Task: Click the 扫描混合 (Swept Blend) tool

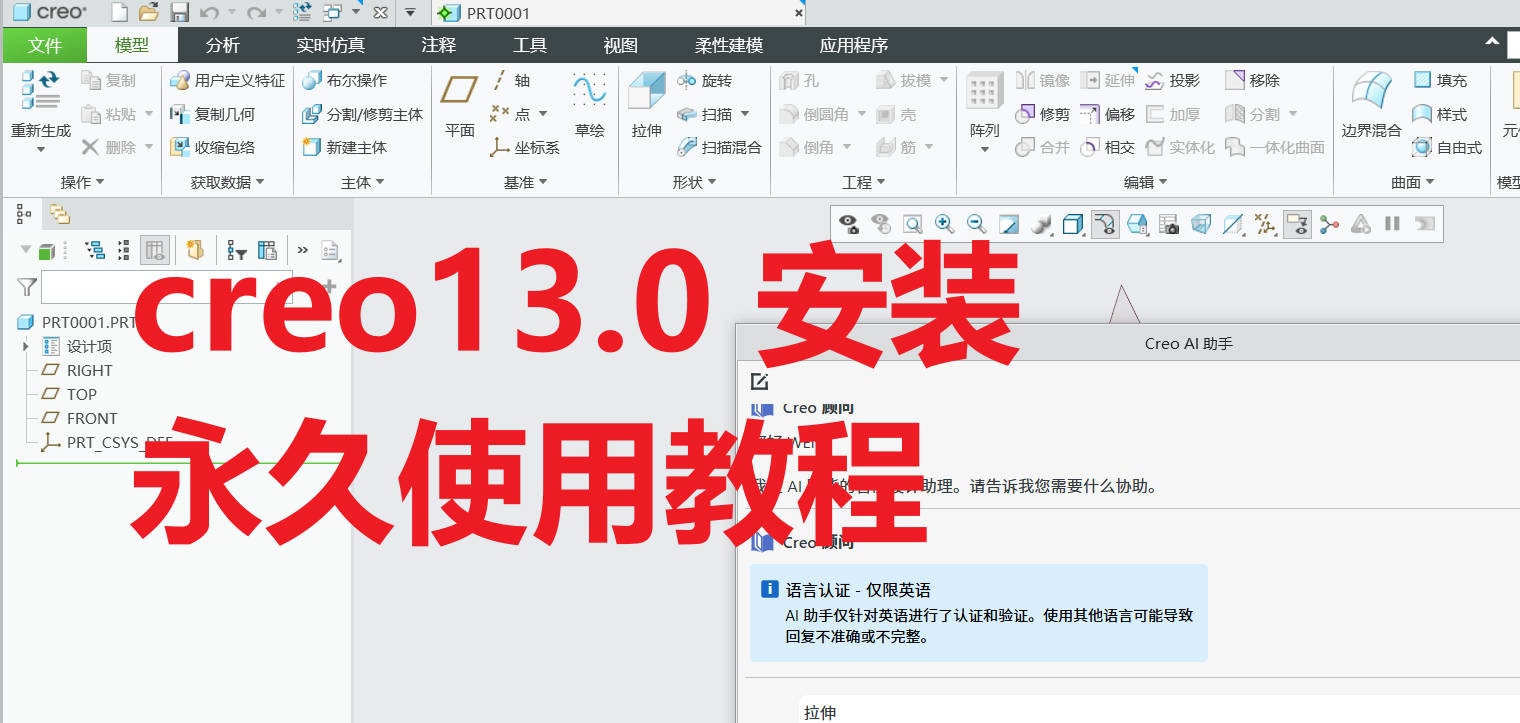Action: tap(719, 147)
